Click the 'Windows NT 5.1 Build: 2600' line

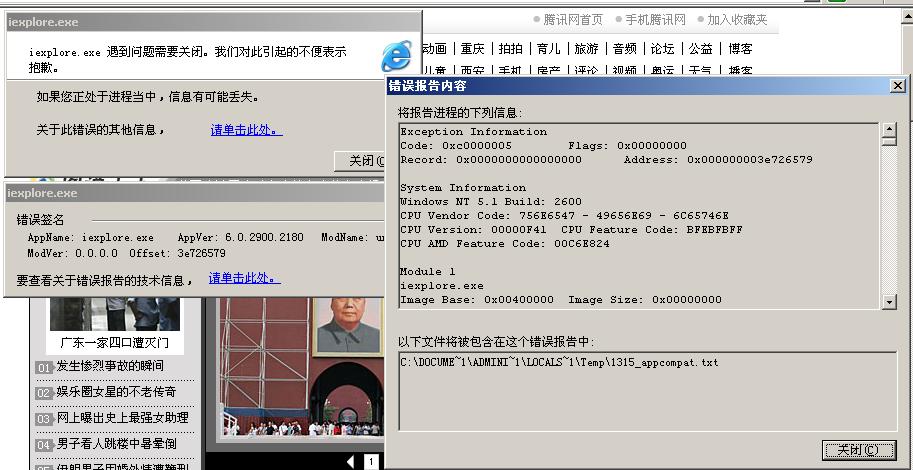pos(491,202)
